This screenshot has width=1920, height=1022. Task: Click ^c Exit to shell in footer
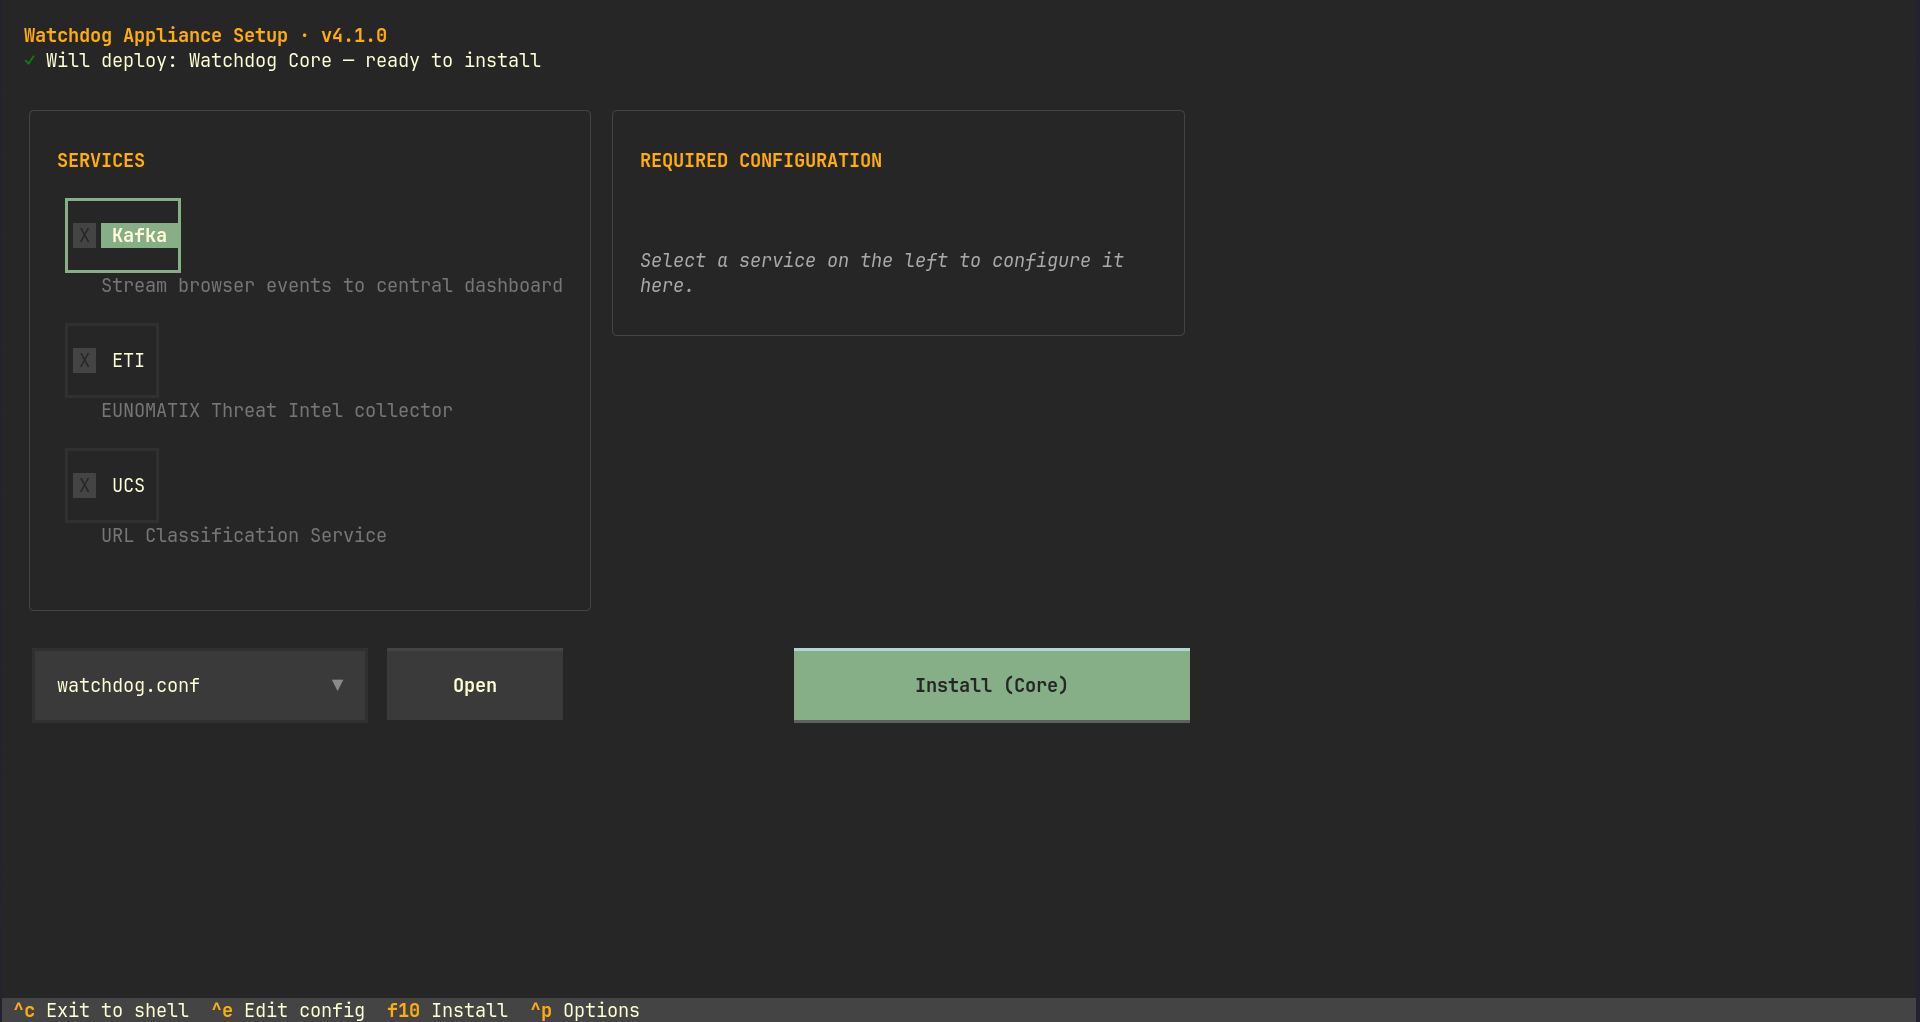[101, 1010]
